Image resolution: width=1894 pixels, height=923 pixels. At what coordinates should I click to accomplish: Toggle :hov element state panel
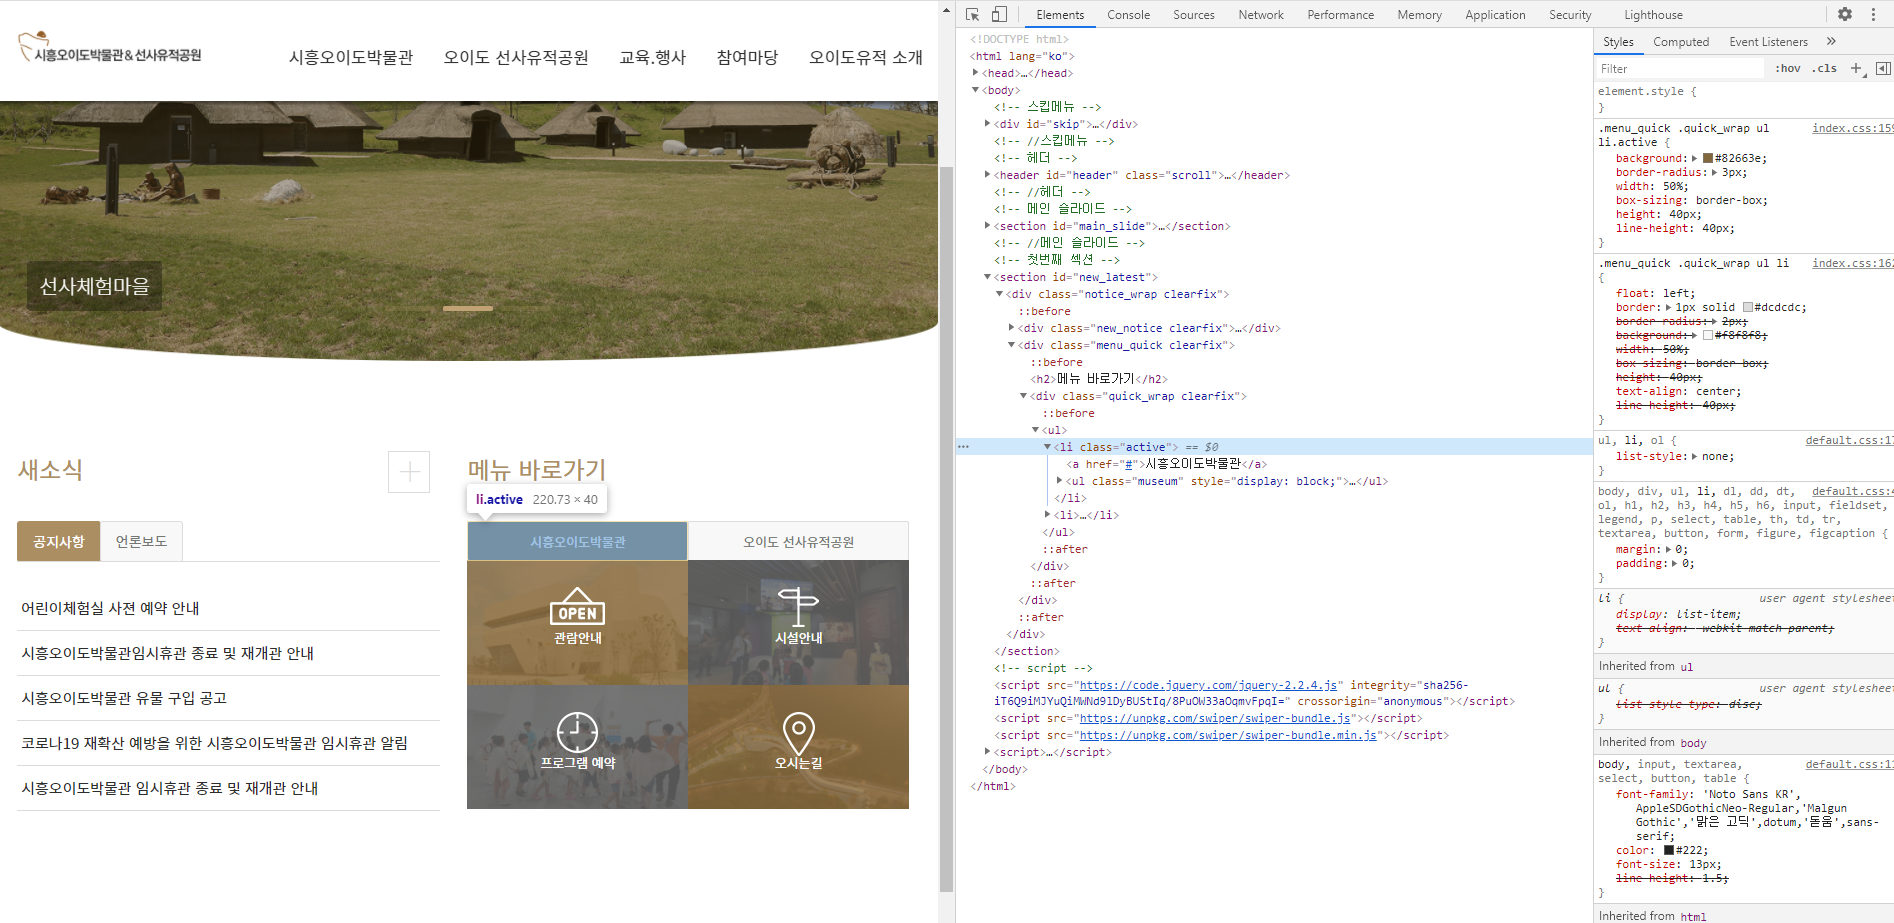pos(1788,68)
